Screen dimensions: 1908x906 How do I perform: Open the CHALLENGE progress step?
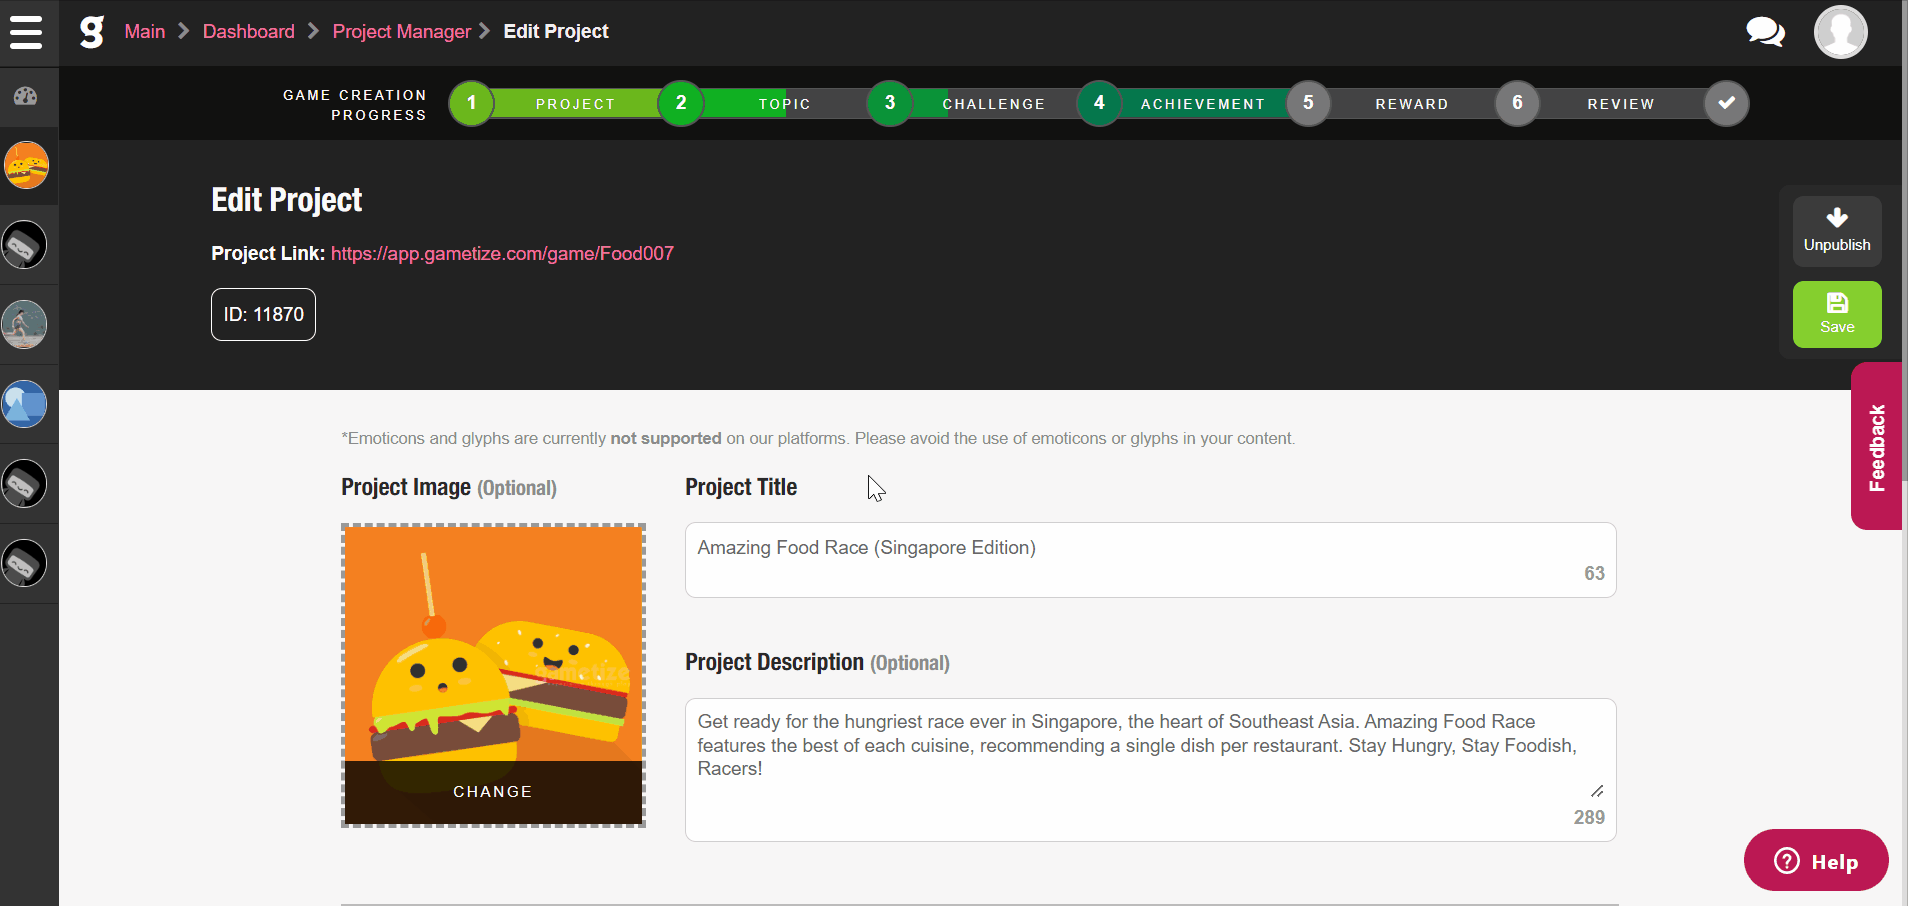coord(994,104)
